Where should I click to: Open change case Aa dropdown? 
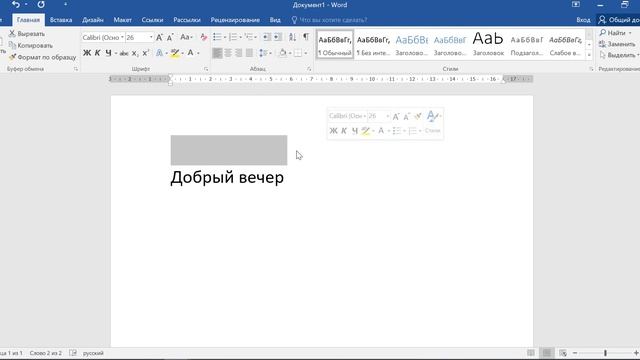click(x=186, y=37)
